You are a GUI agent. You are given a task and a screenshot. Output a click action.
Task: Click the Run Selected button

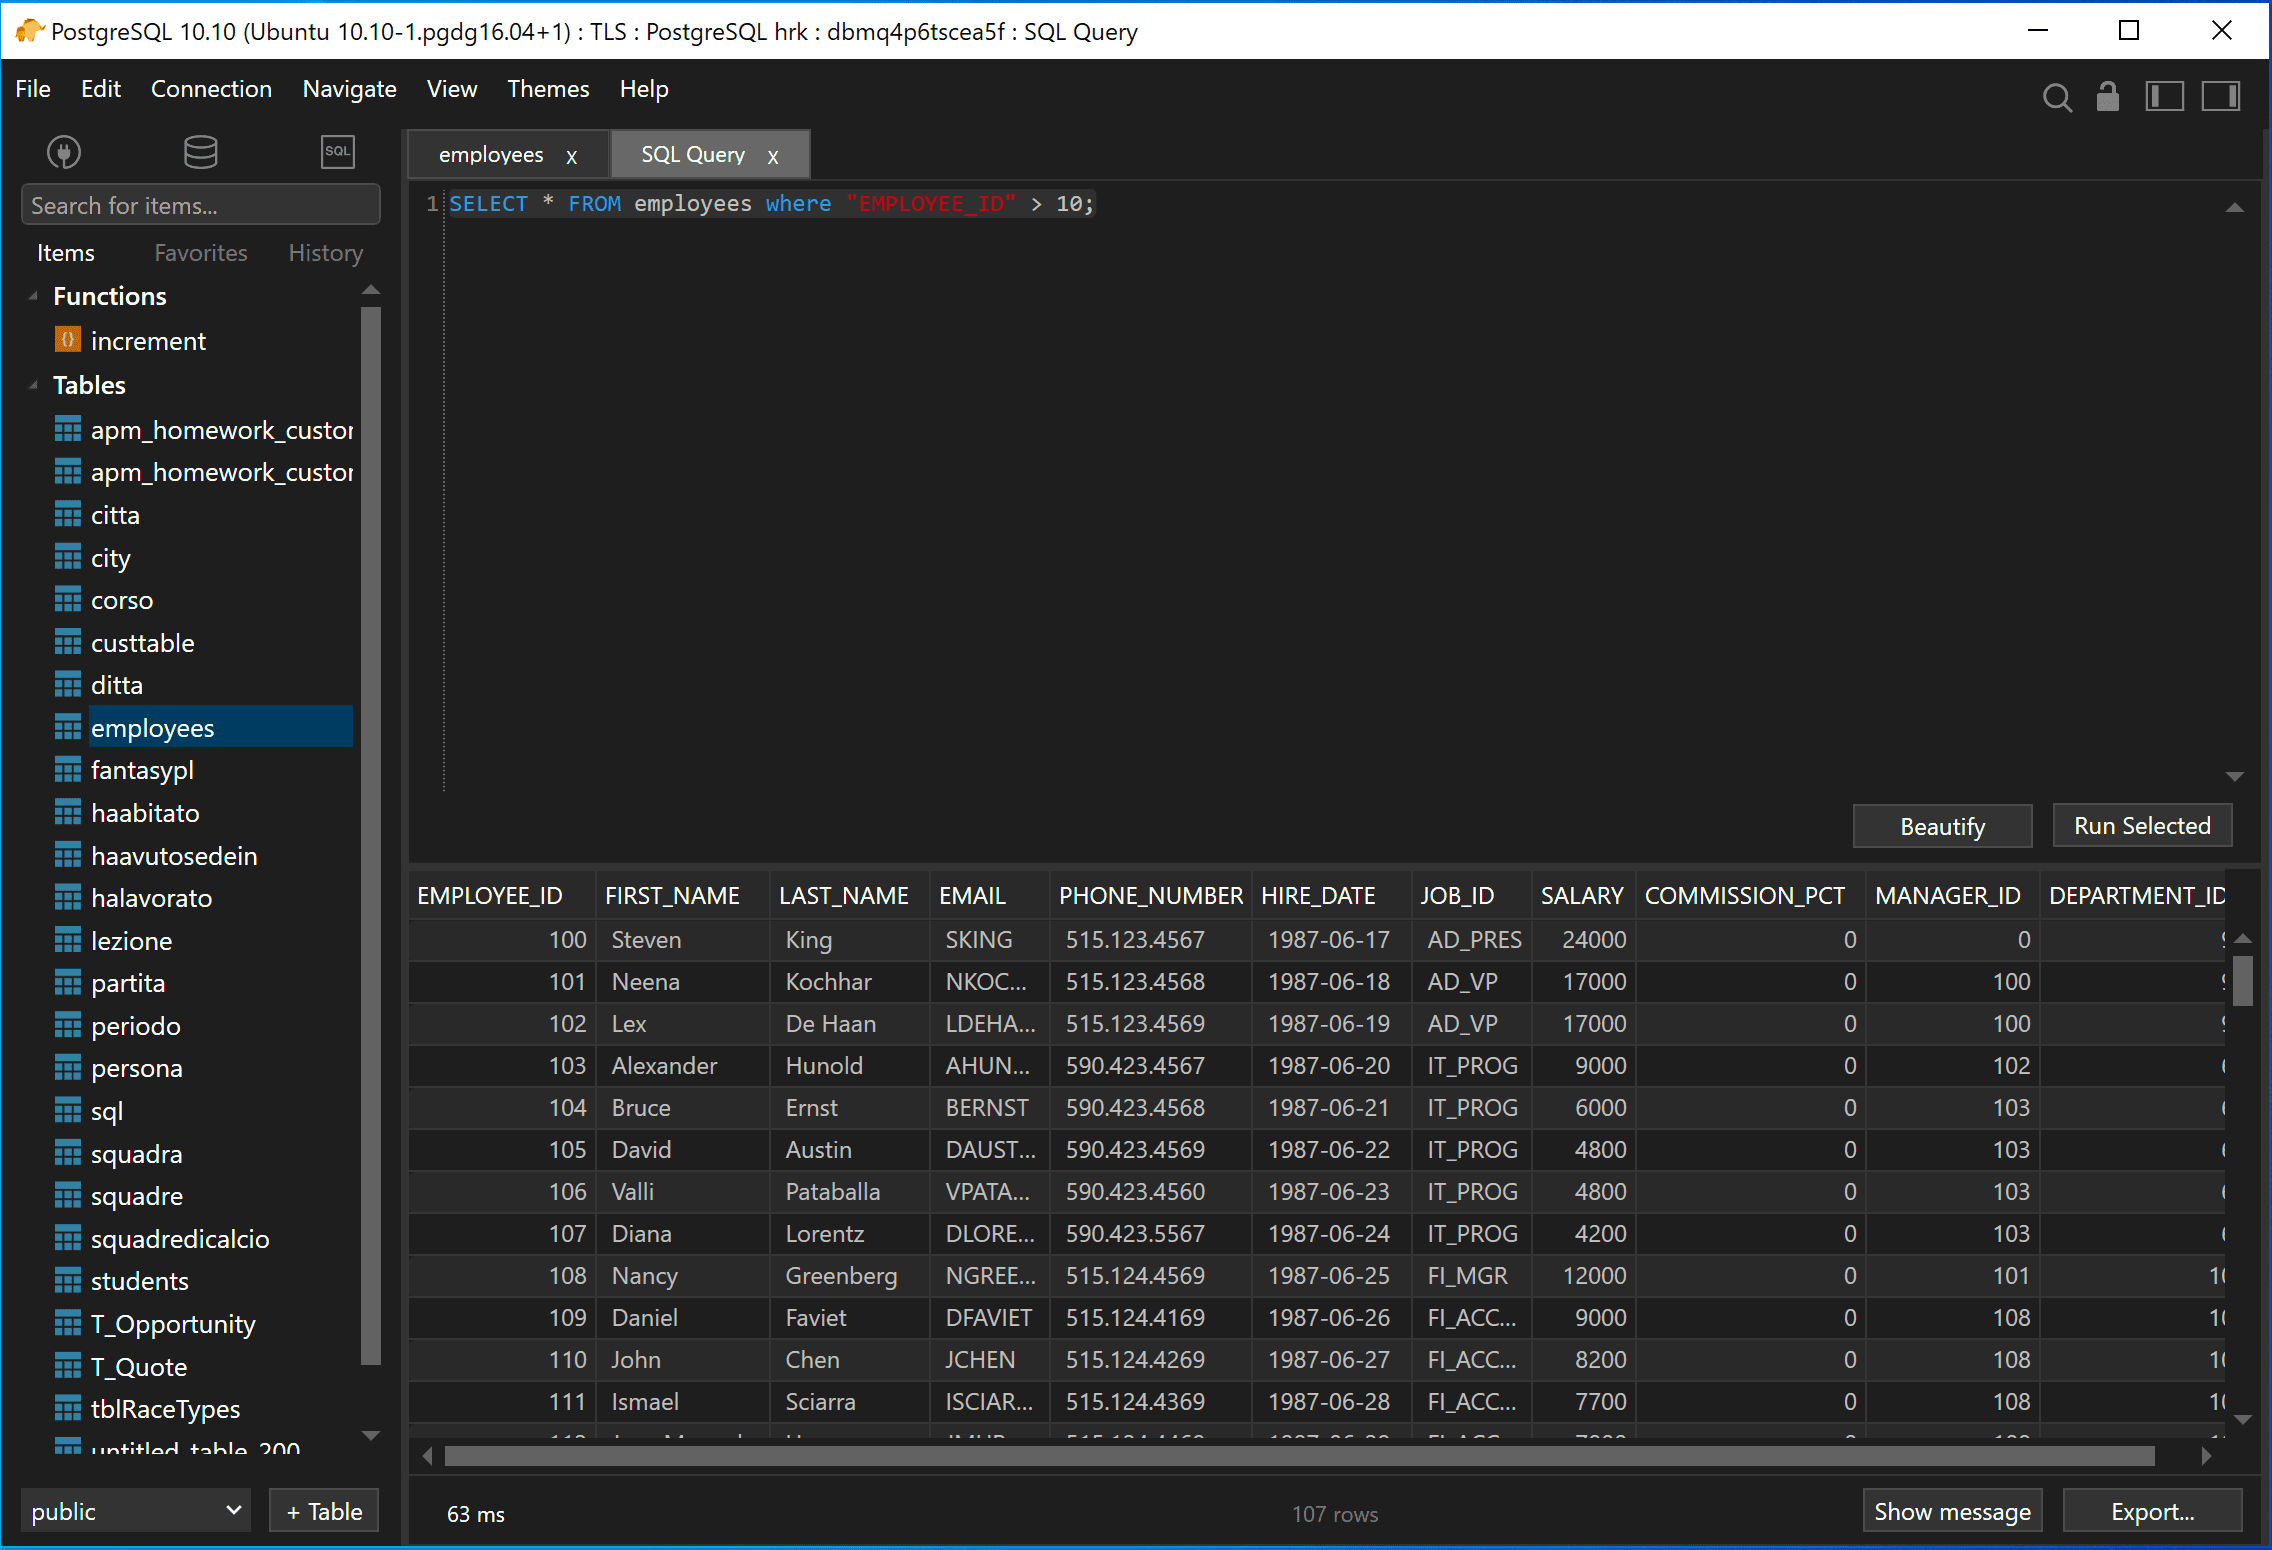2142,825
